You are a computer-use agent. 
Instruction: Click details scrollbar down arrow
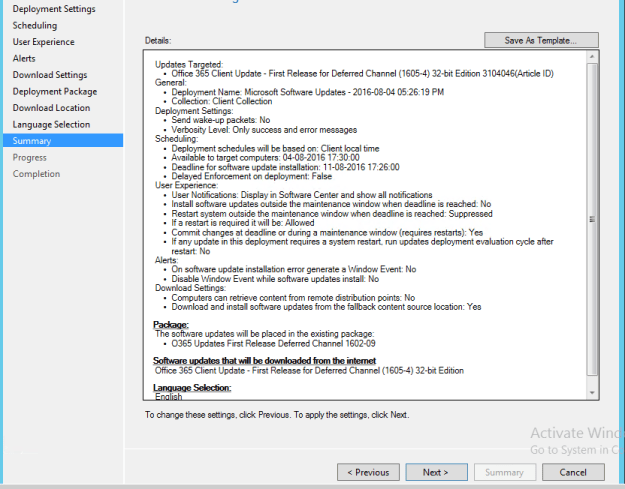coord(592,393)
